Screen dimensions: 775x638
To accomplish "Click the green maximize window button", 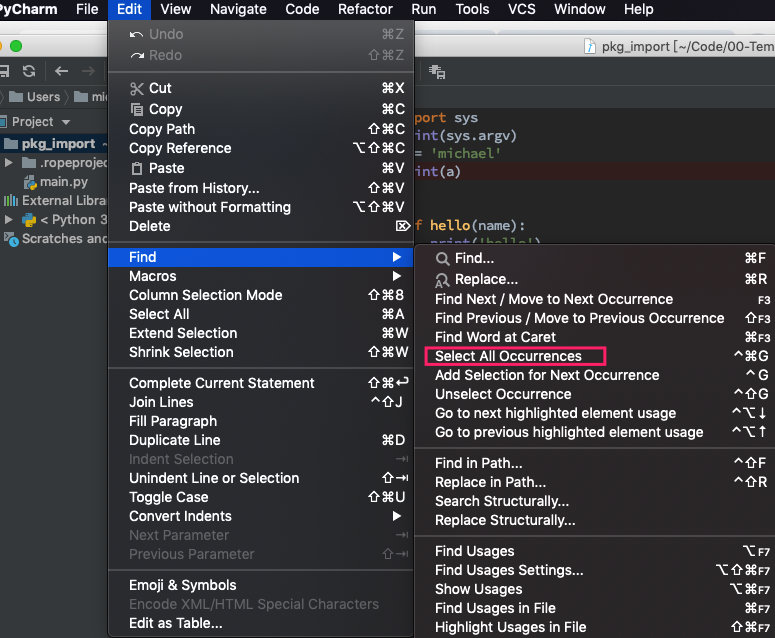I will (16, 46).
